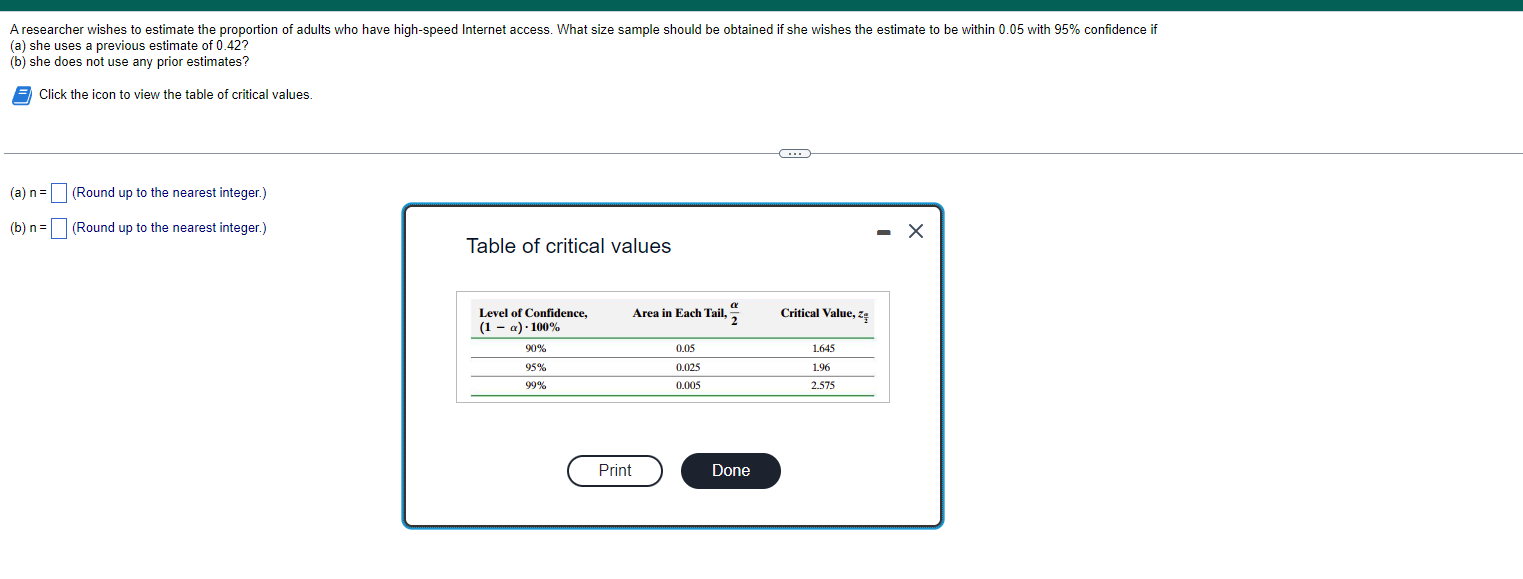Screen dimensions: 1523x579
Task: Click the 'Level of Confidence' column header
Action: 533,320
